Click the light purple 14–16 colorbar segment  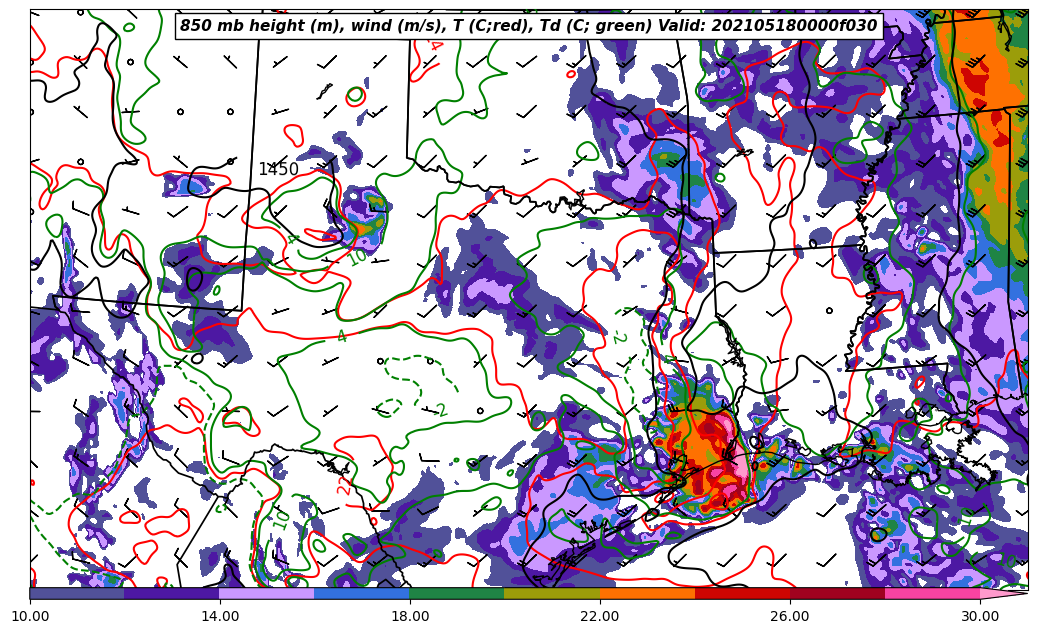(x=267, y=593)
